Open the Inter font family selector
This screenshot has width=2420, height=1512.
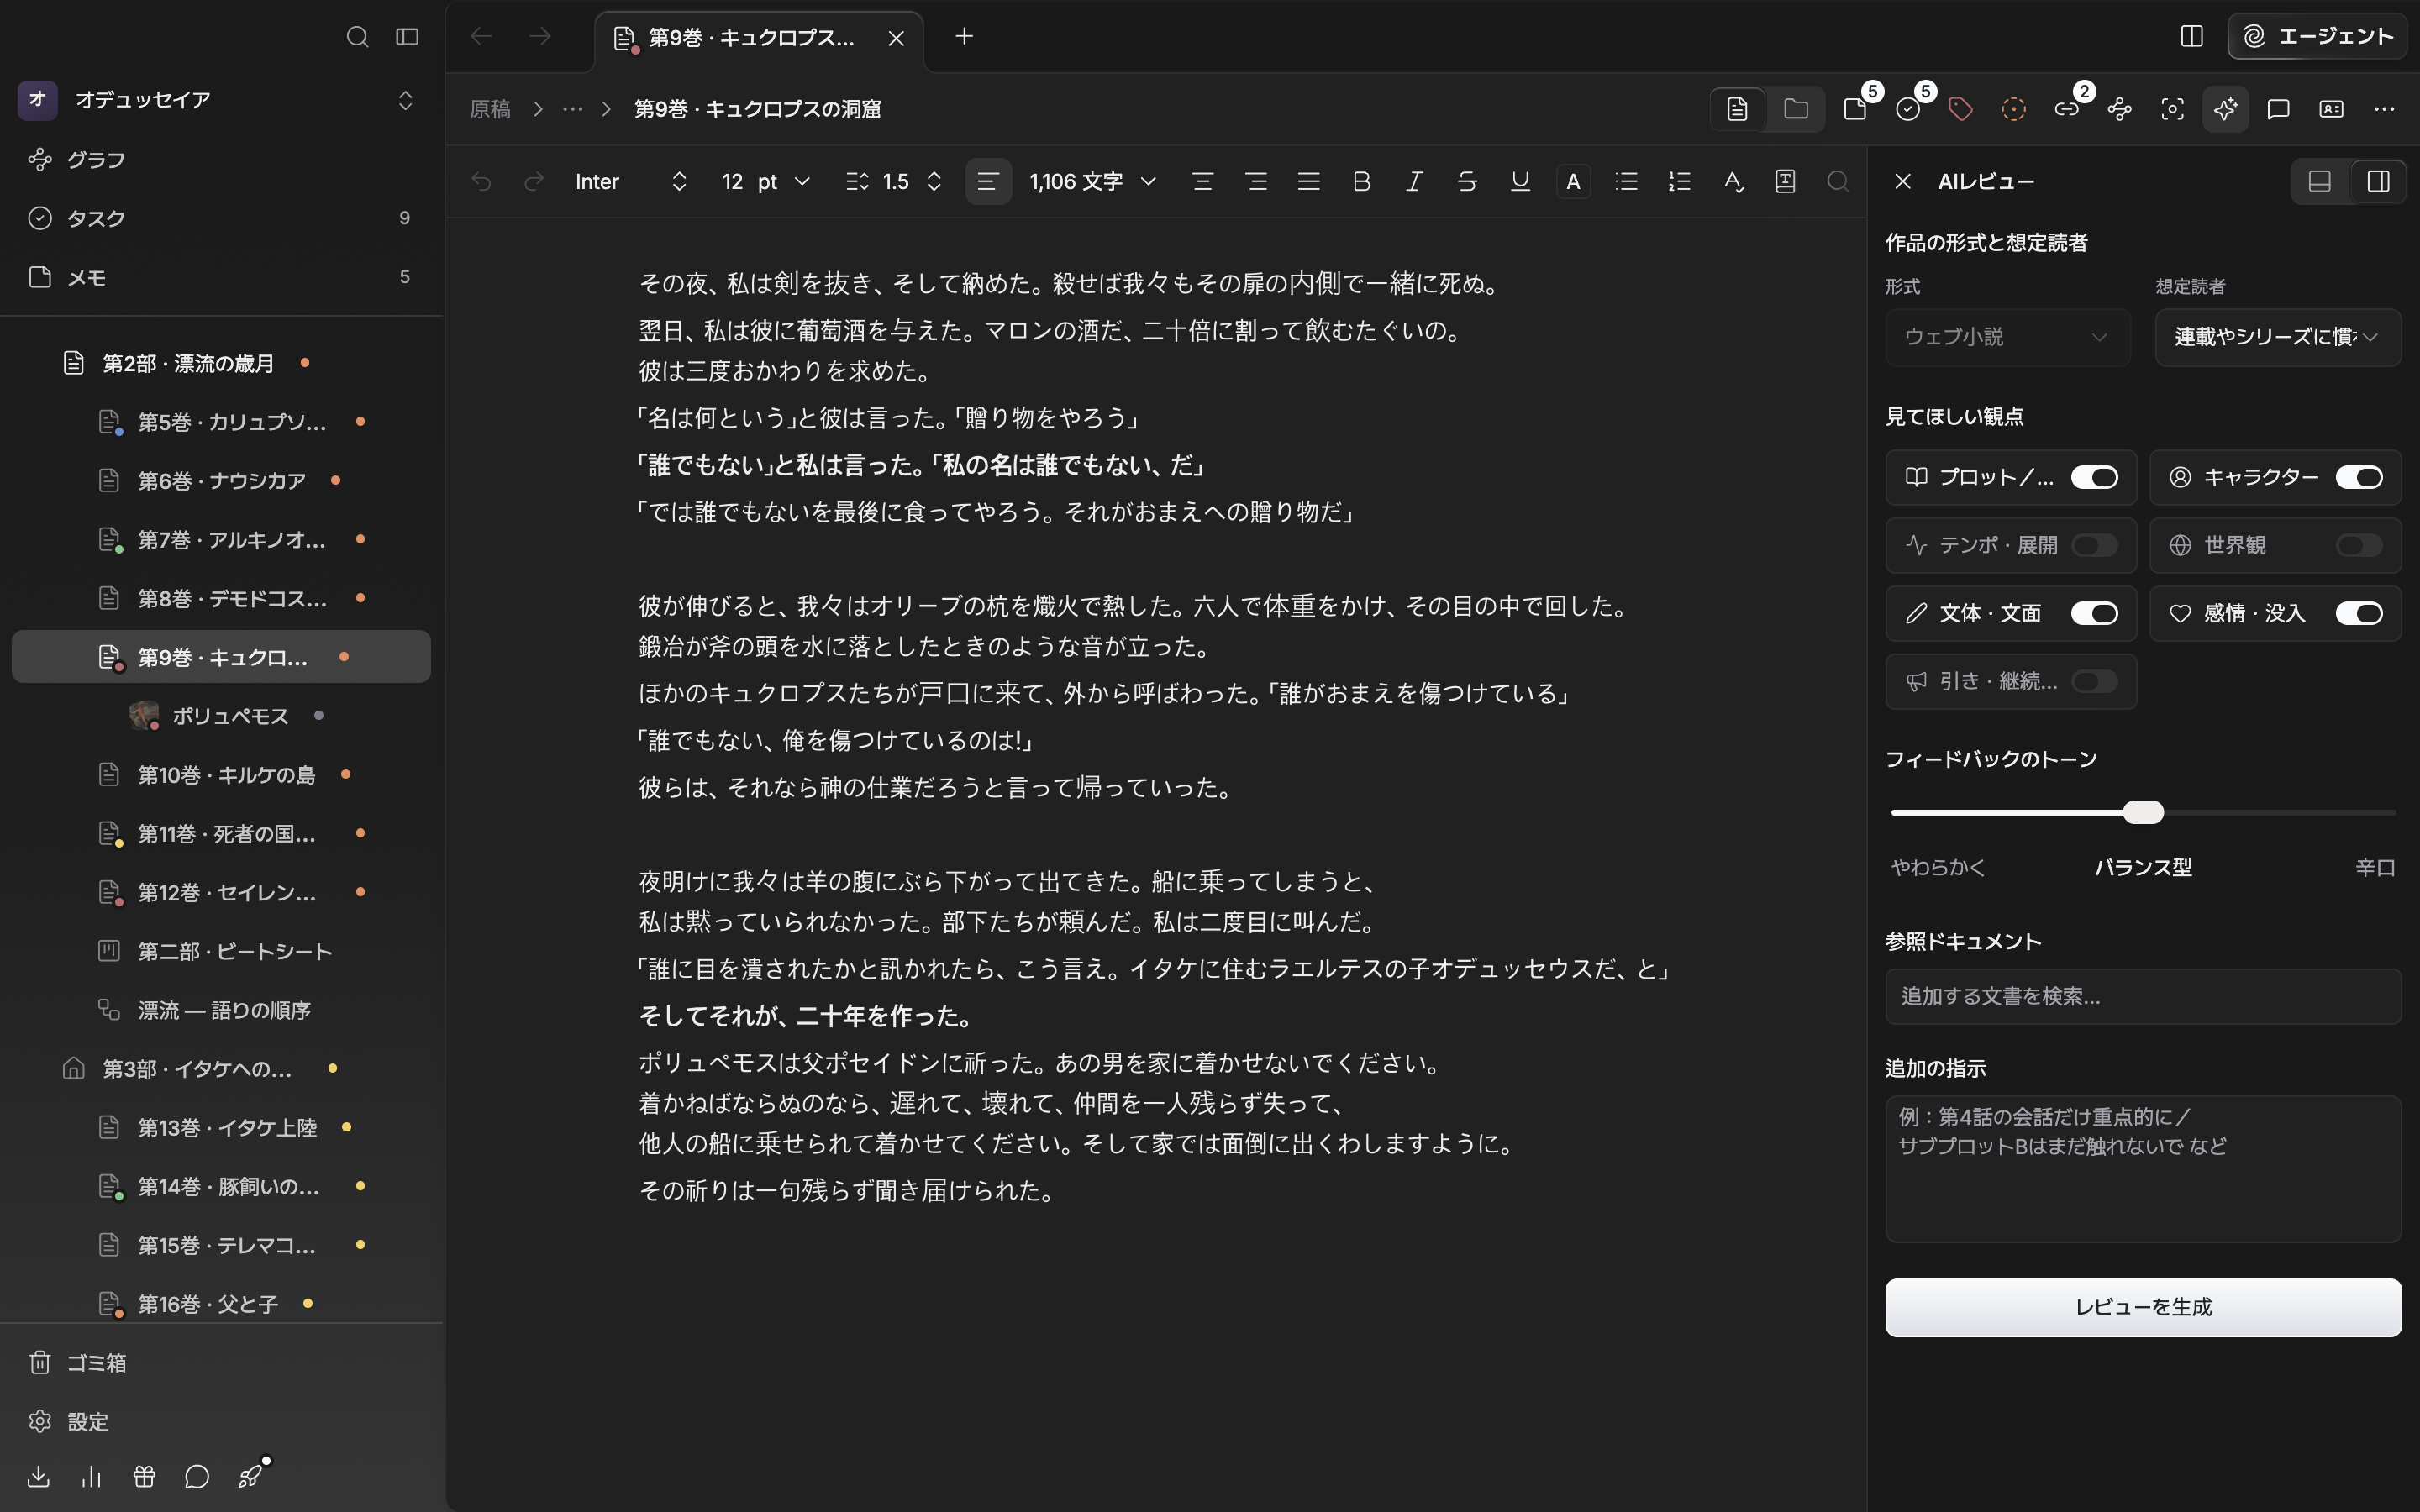(631, 181)
